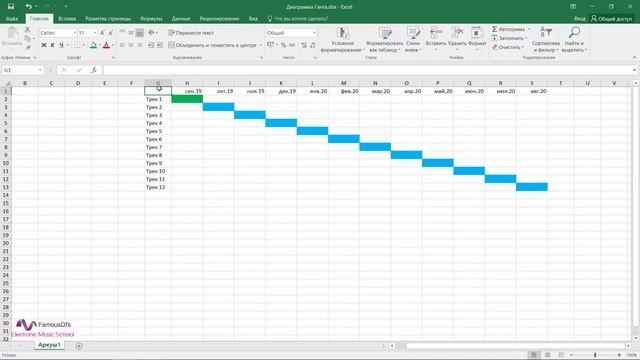Increase font size with the large A
640x360 pixels.
point(102,33)
